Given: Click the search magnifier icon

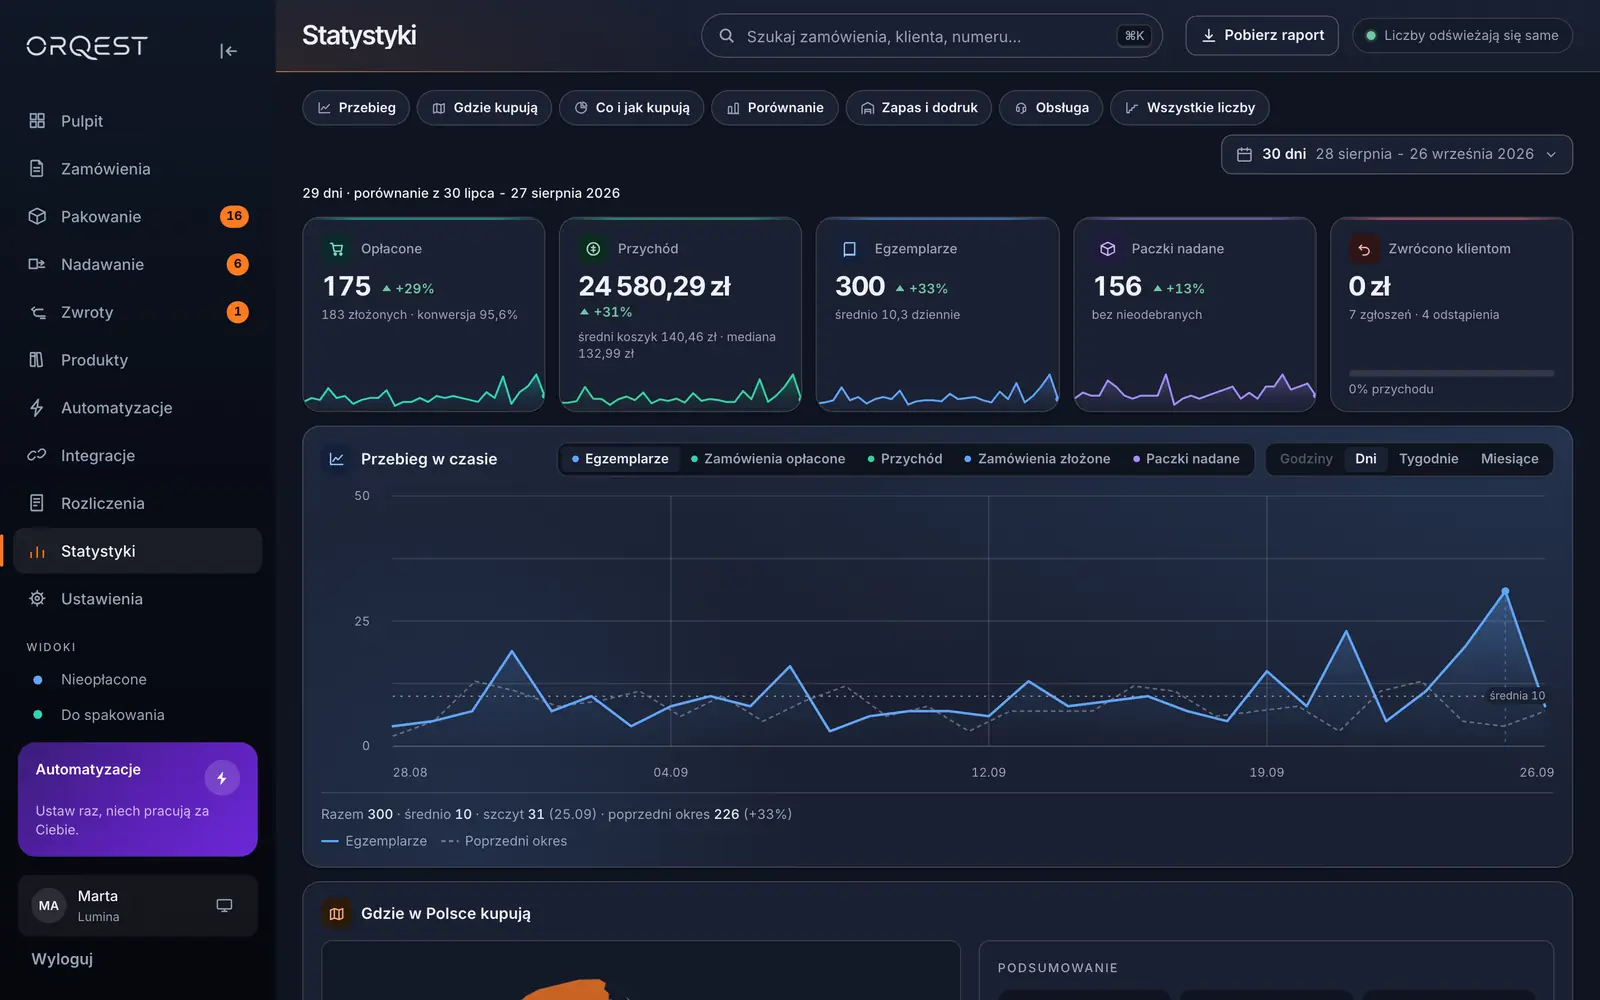Looking at the screenshot, I should click(x=727, y=36).
